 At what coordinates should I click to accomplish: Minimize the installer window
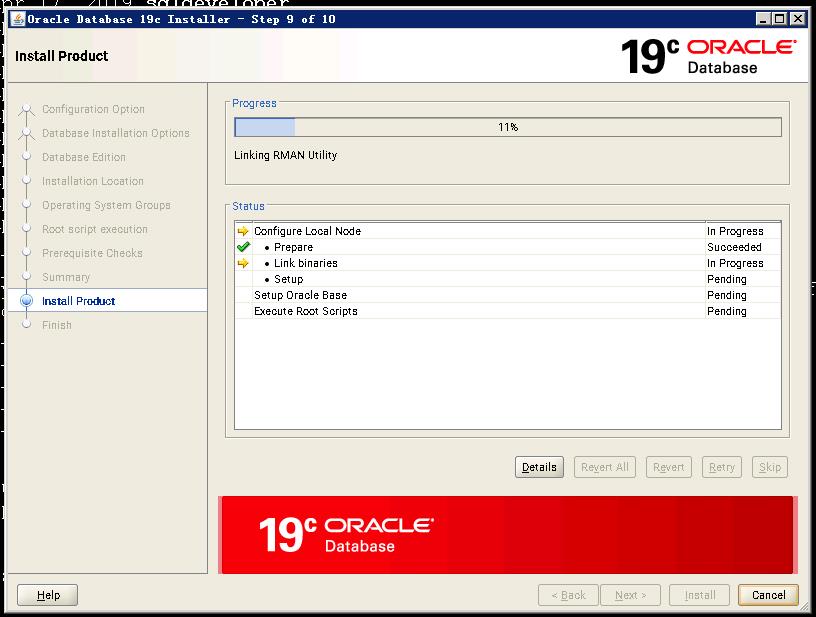(763, 19)
